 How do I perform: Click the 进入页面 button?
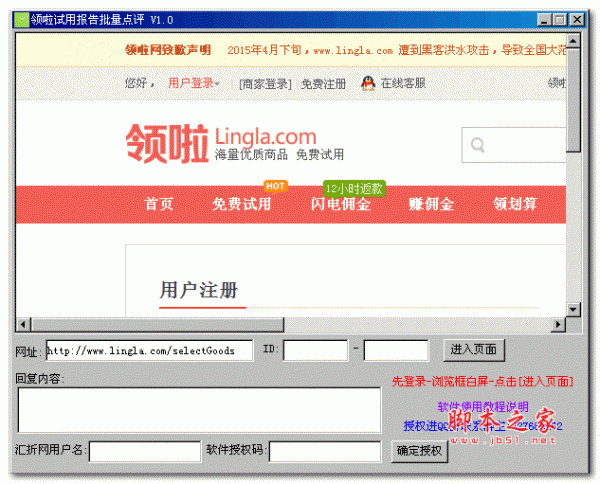tap(474, 350)
